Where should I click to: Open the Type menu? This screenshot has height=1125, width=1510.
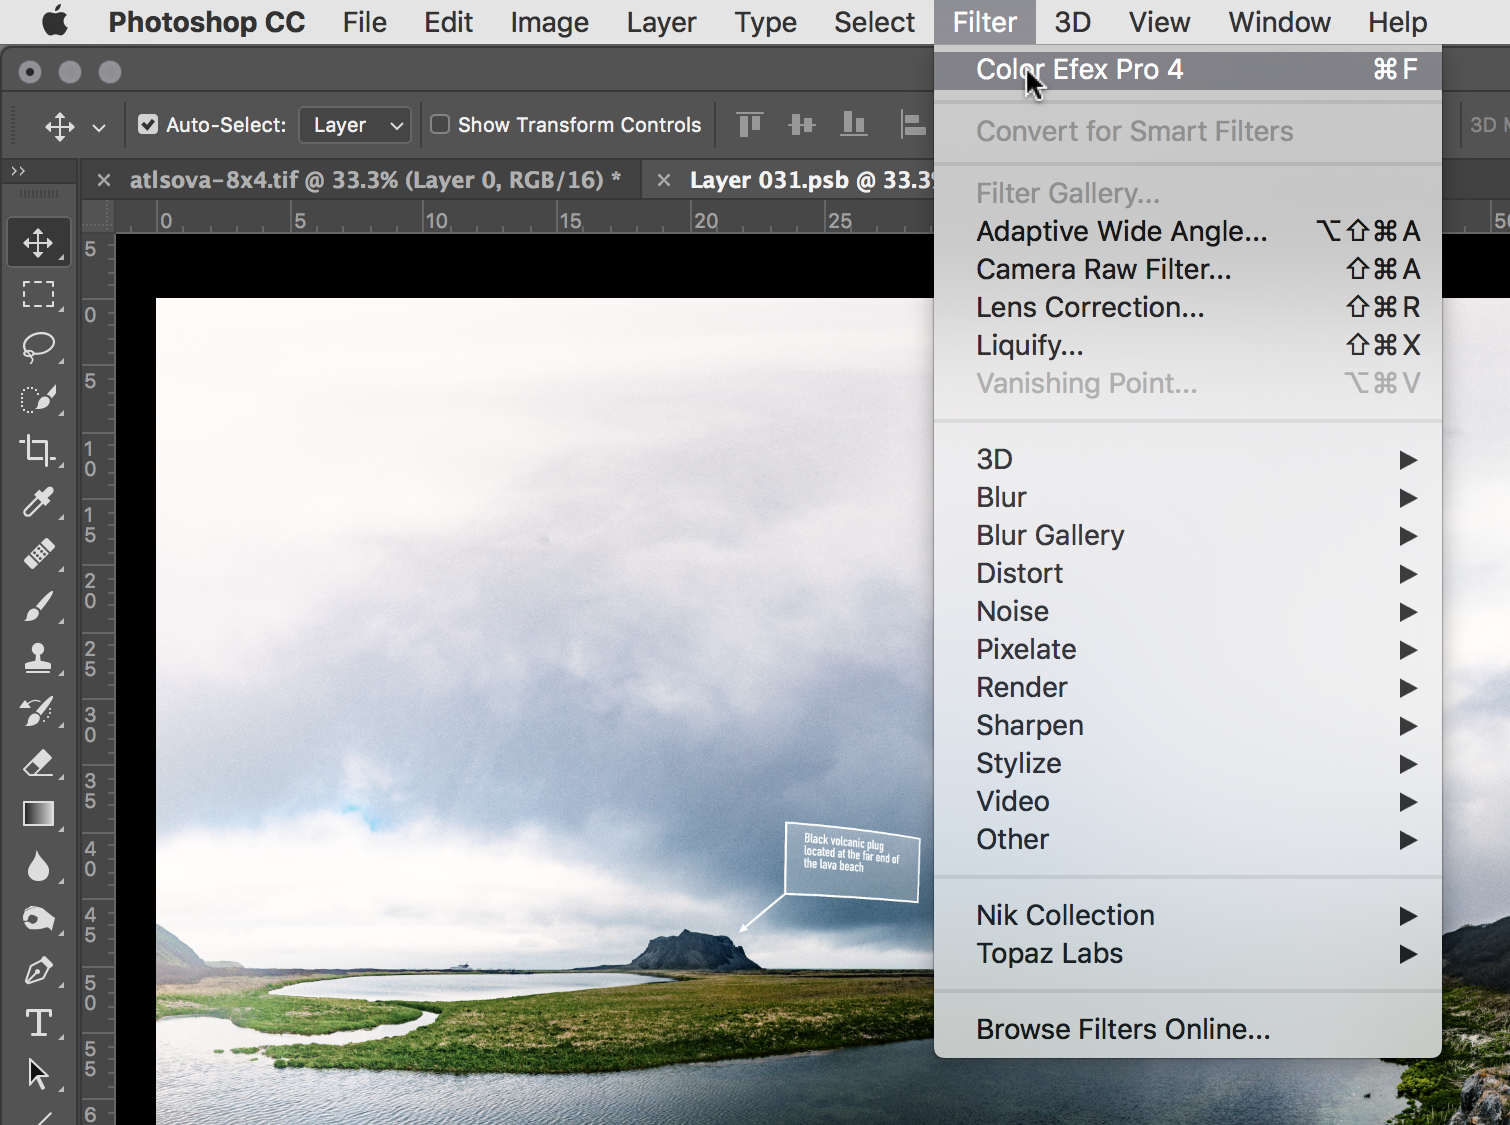(x=765, y=22)
